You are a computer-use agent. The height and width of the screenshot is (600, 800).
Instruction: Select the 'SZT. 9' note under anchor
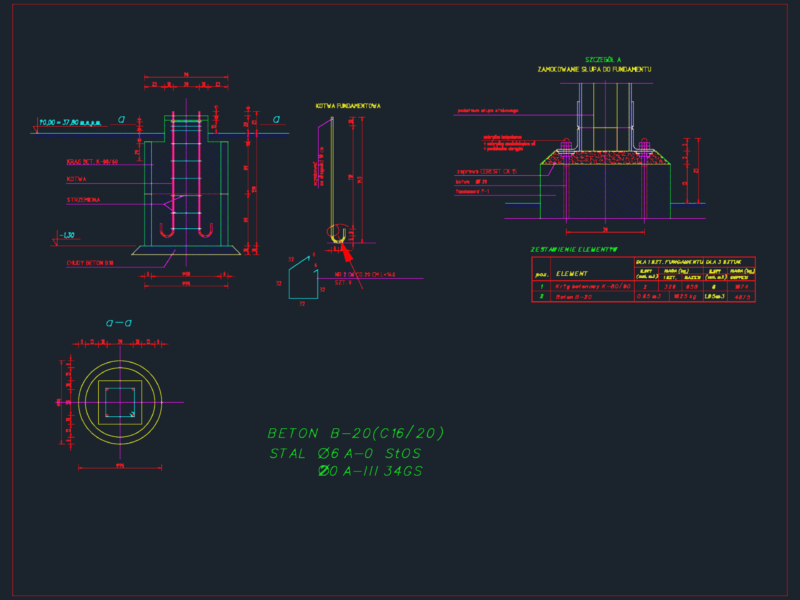(x=343, y=282)
